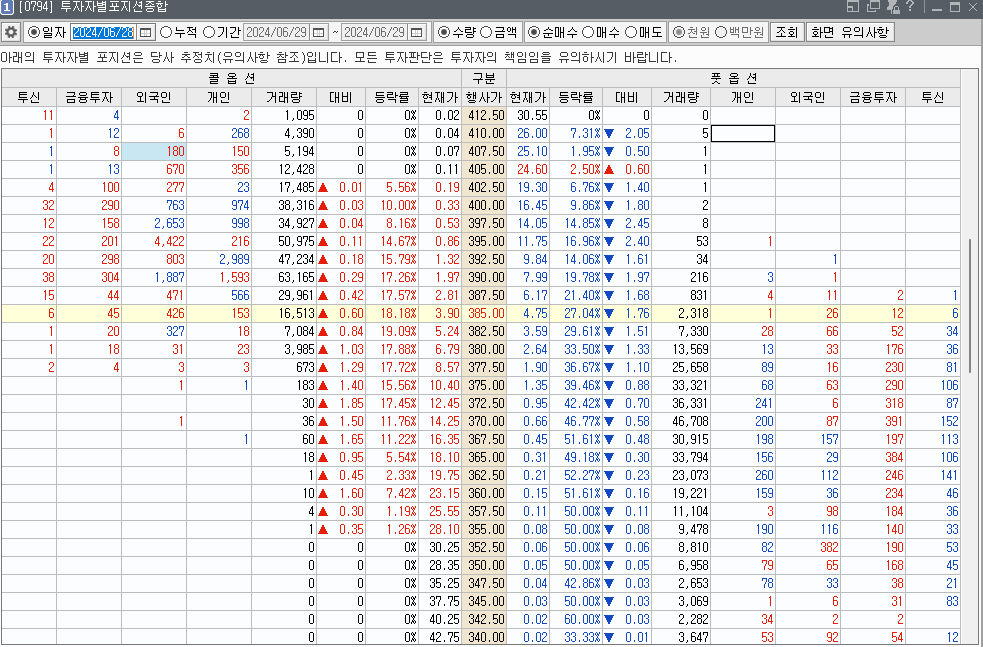
Task: Select the highlighted 385.00 strike price row
Action: tap(484, 313)
